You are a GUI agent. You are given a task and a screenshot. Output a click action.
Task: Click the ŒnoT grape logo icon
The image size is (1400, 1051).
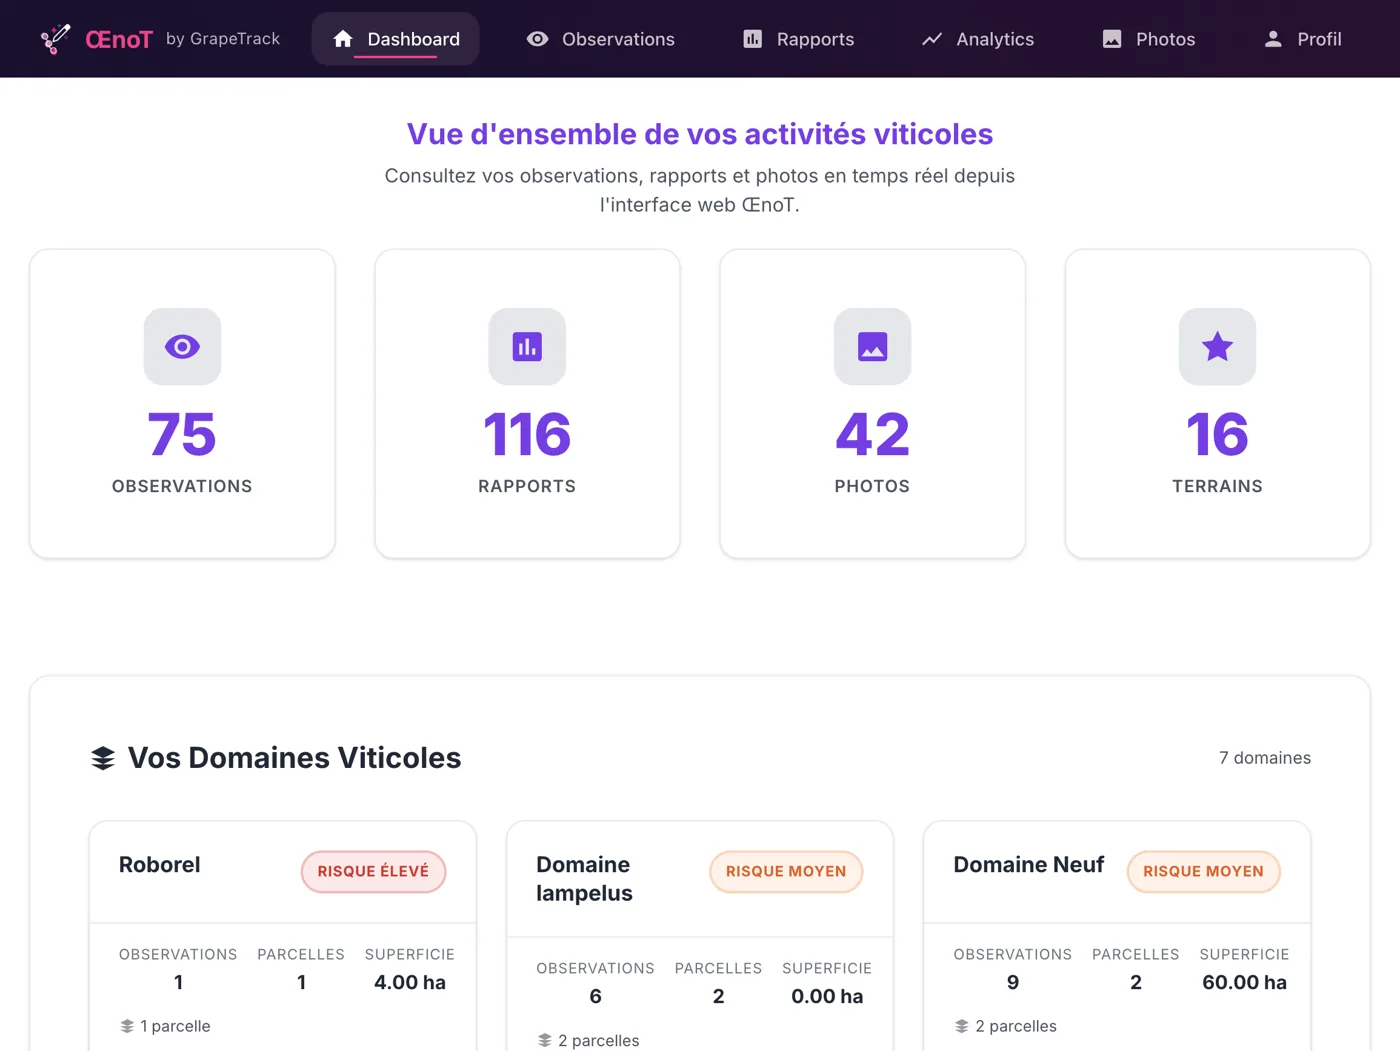55,39
